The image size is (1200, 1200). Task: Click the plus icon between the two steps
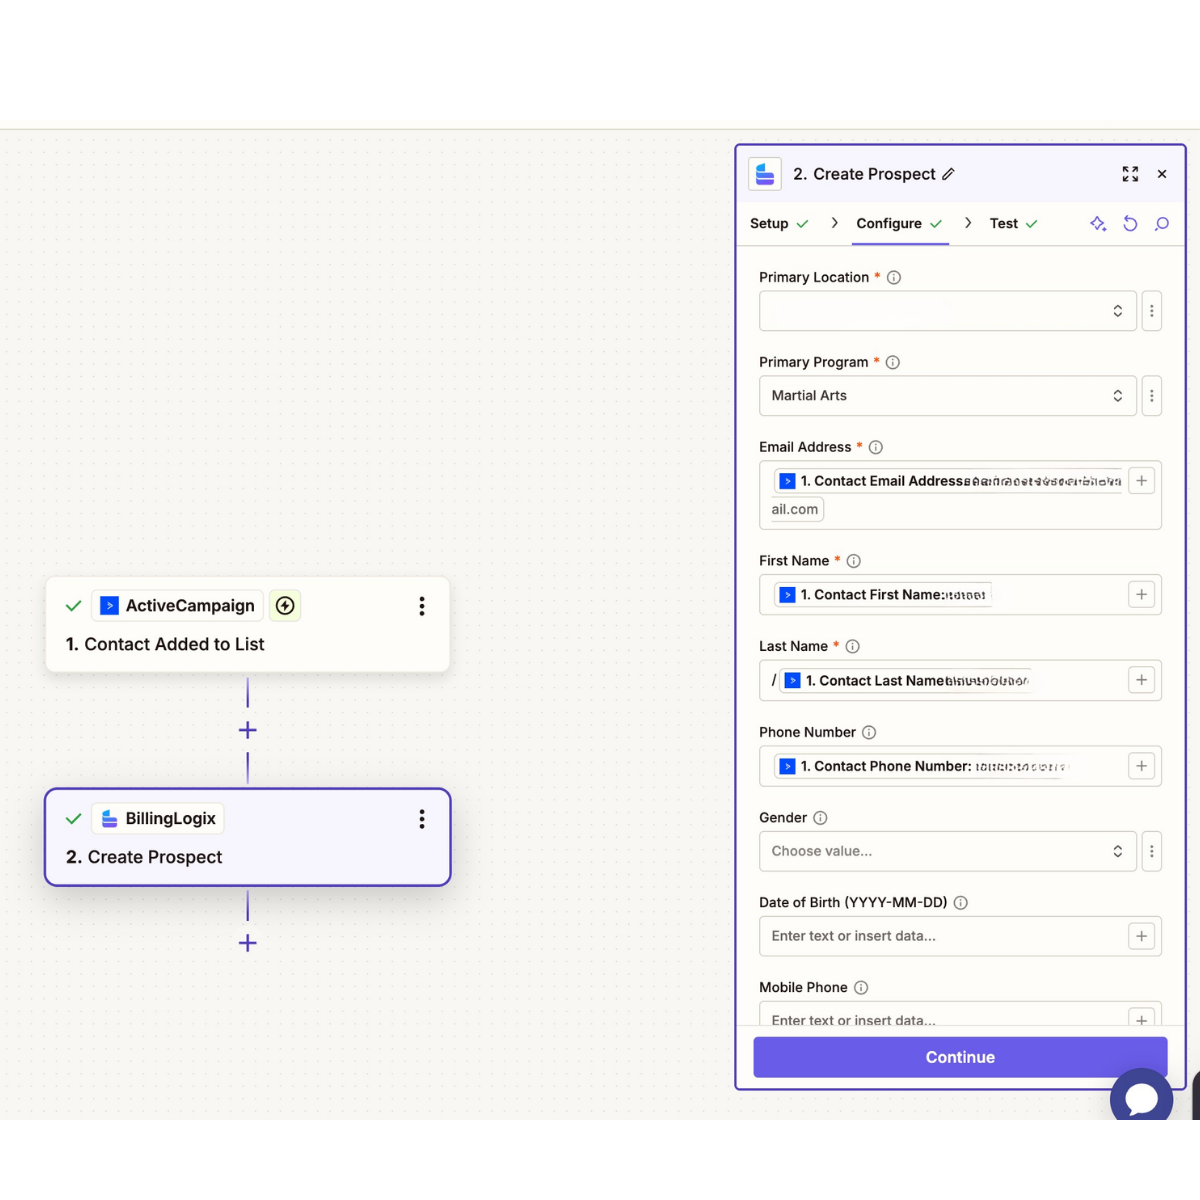pos(247,730)
